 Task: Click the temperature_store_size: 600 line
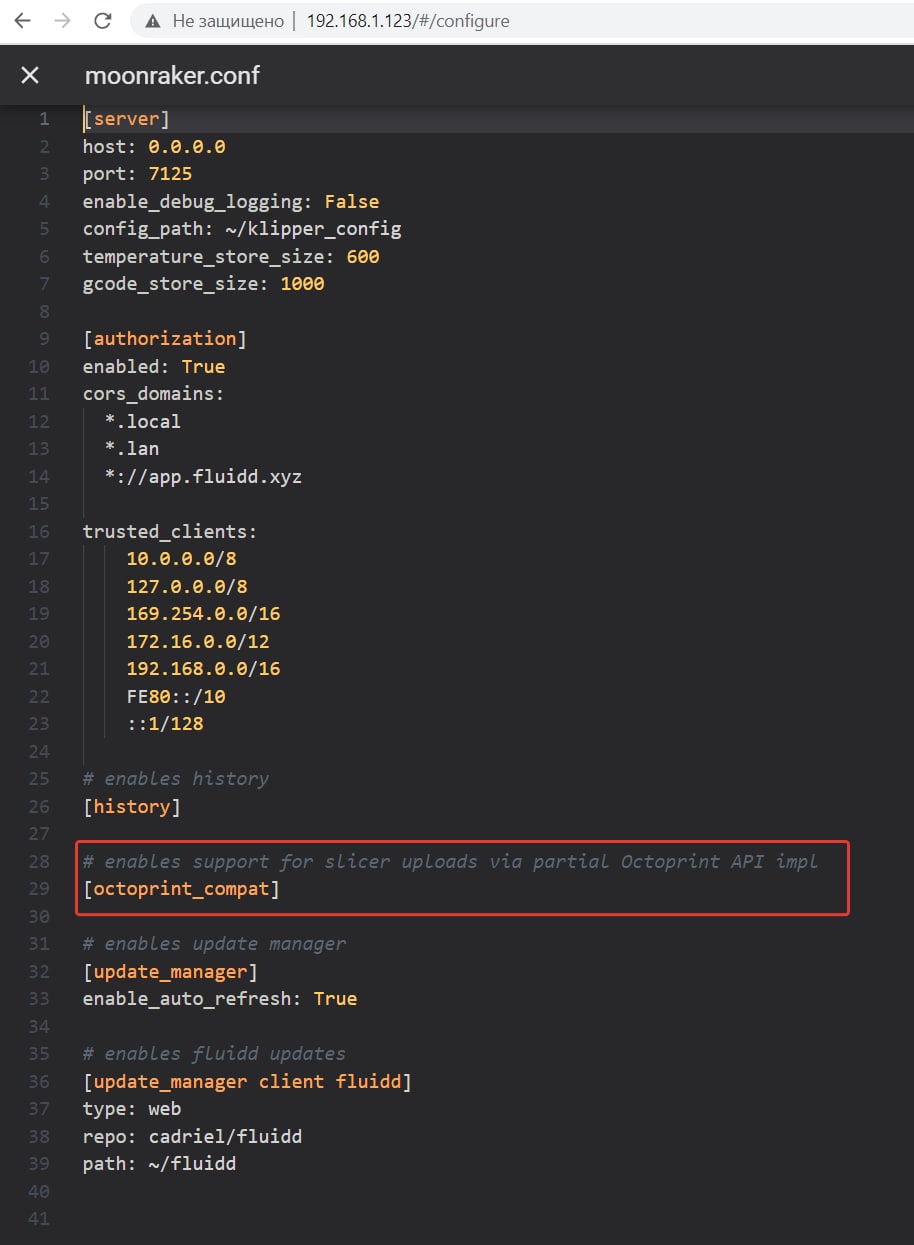click(x=231, y=256)
